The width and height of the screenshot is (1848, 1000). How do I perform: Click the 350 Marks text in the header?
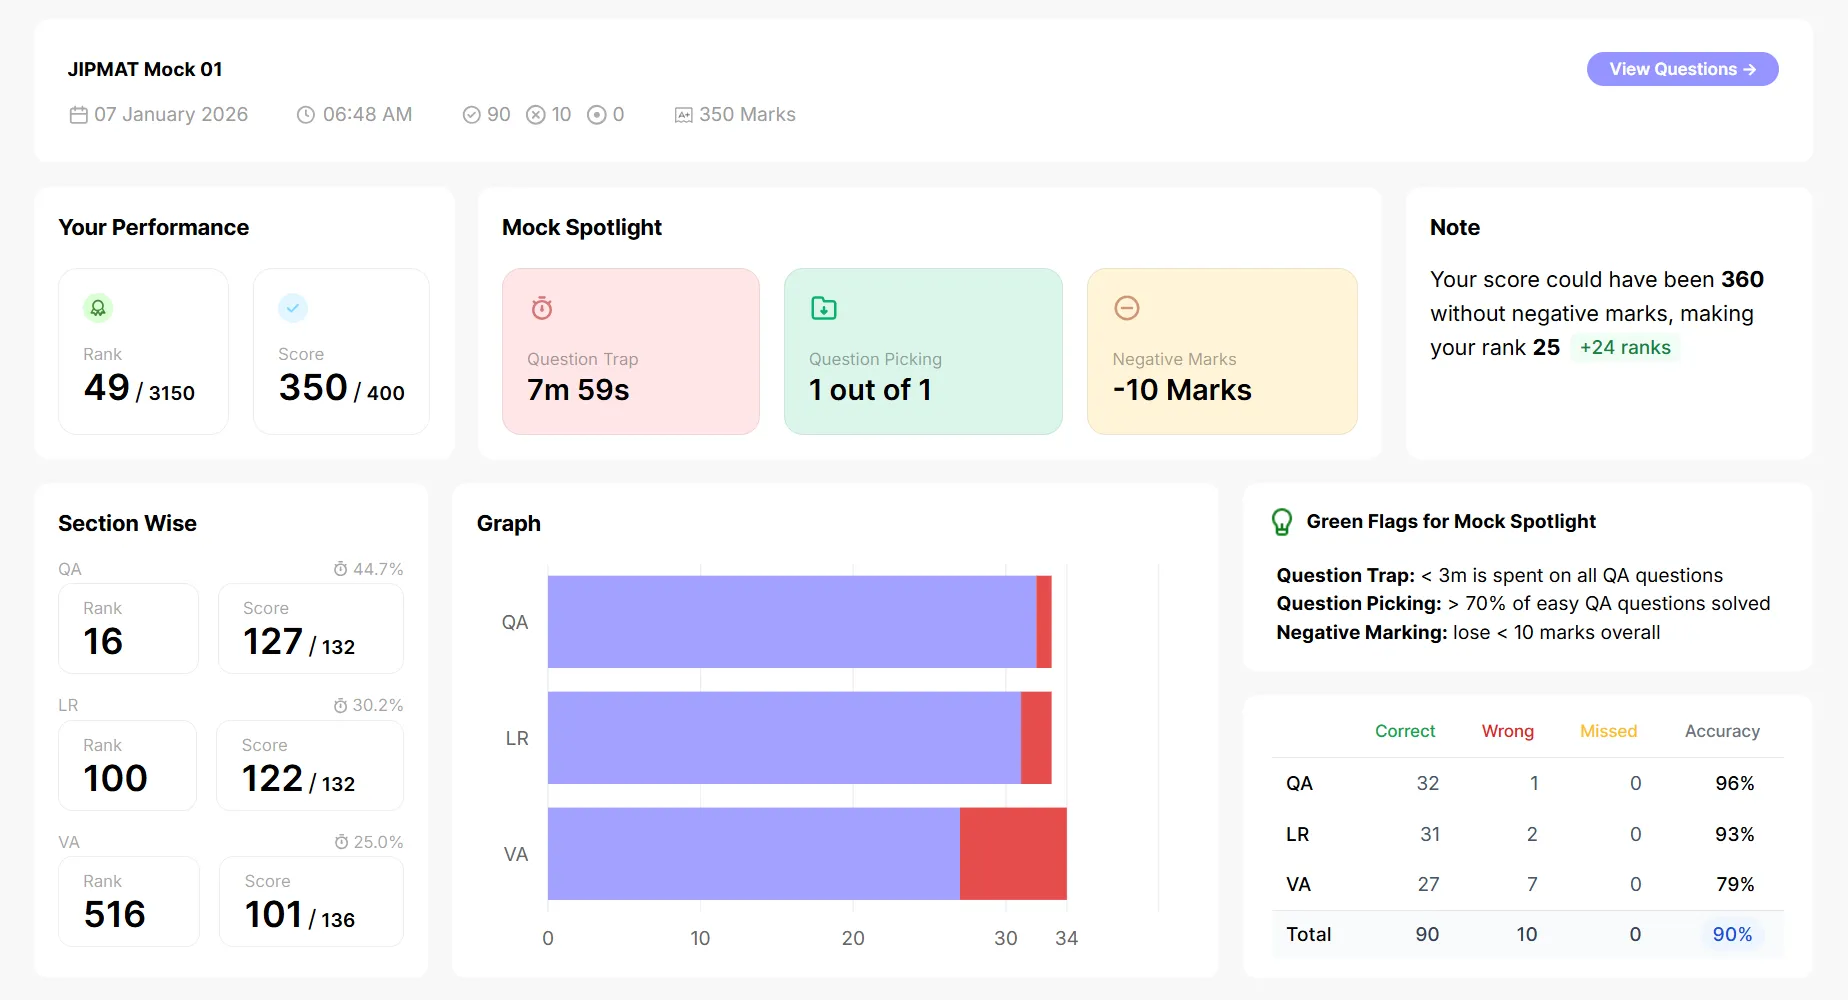[x=747, y=115]
